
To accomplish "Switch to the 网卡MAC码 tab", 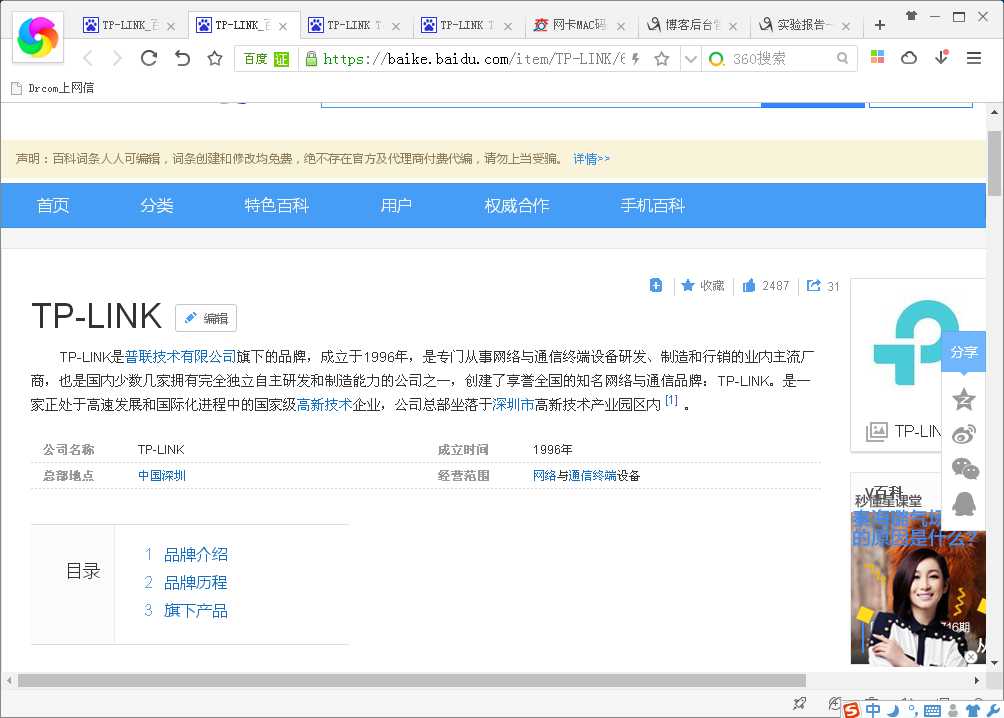I will [x=579, y=26].
